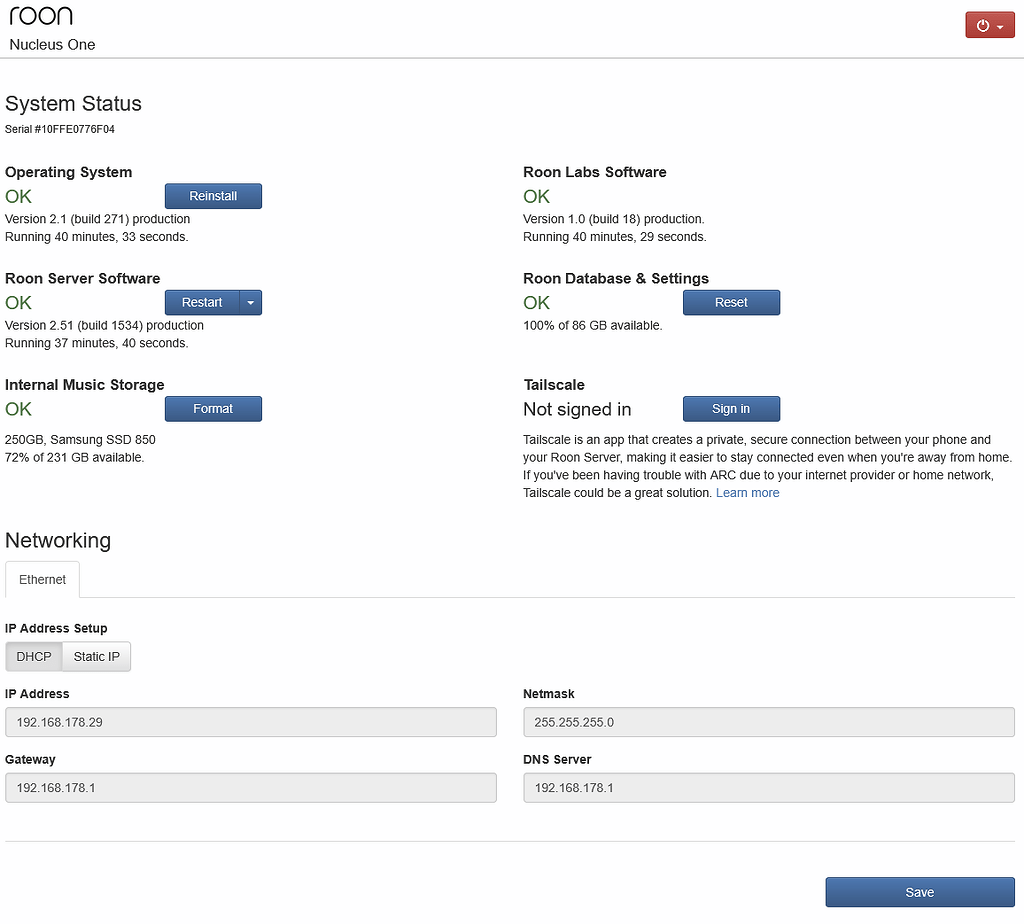Click the Nucleus One device name
1024x924 pixels.
[51, 44]
